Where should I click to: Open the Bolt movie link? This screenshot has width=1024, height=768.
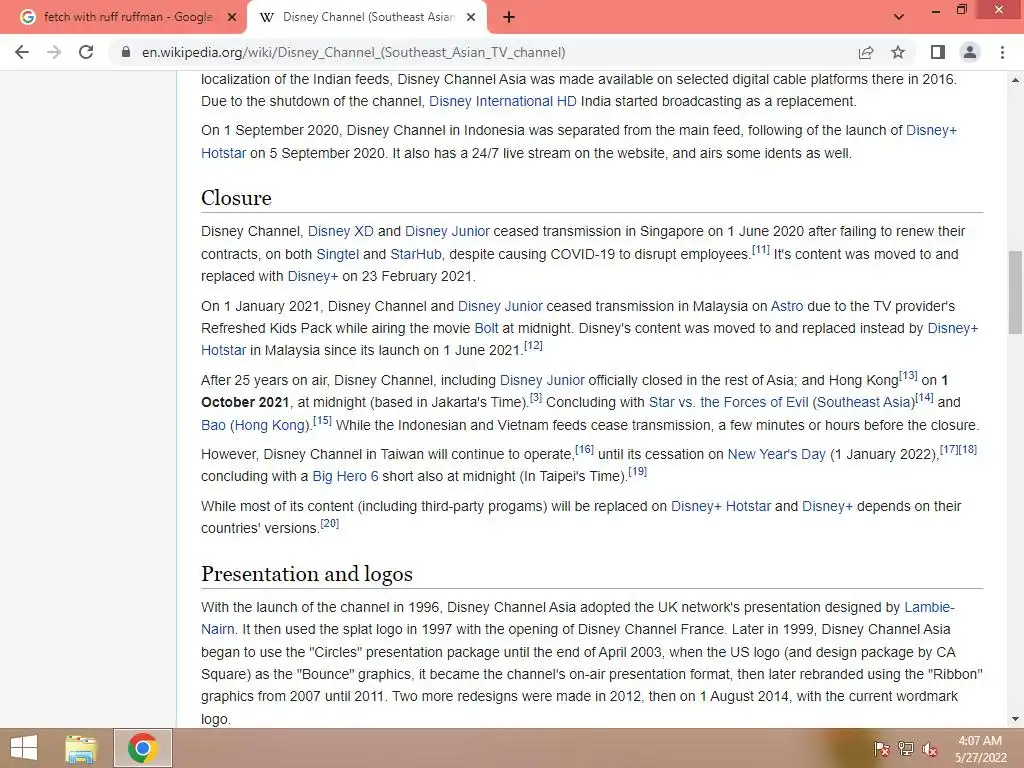486,328
